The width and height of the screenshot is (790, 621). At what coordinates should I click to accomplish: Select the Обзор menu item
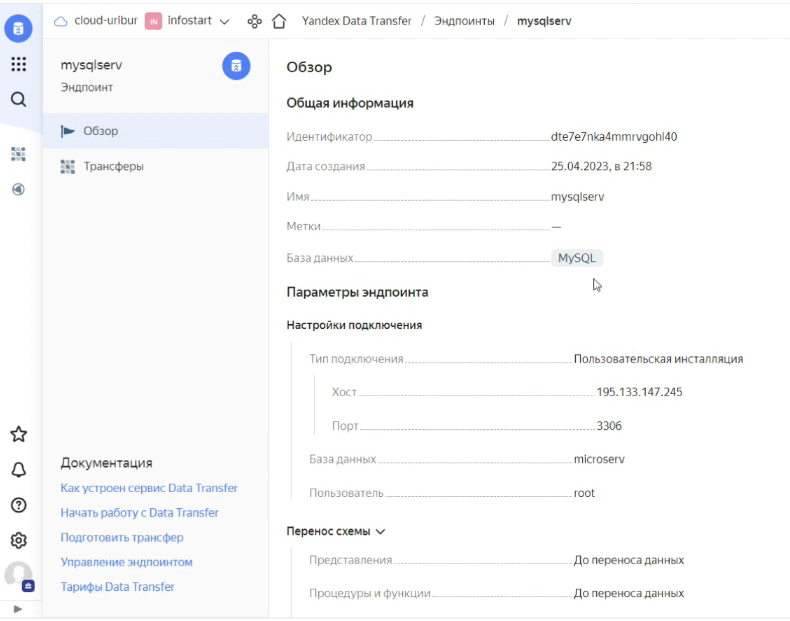[x=156, y=131]
